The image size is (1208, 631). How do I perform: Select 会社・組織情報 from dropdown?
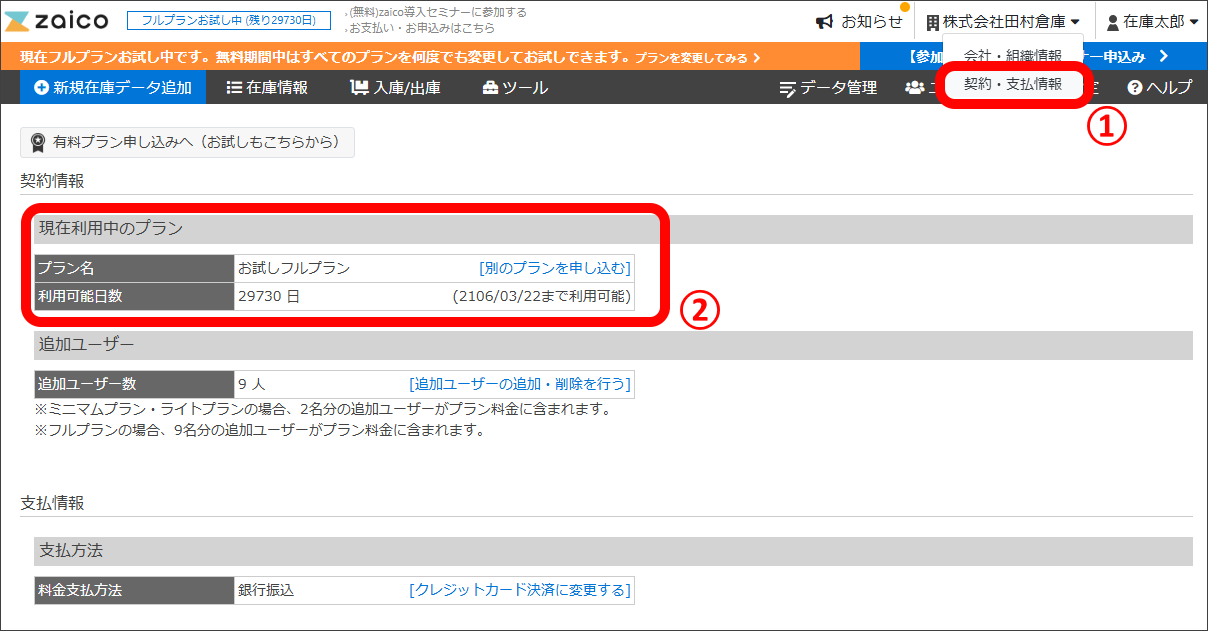(x=1013, y=55)
